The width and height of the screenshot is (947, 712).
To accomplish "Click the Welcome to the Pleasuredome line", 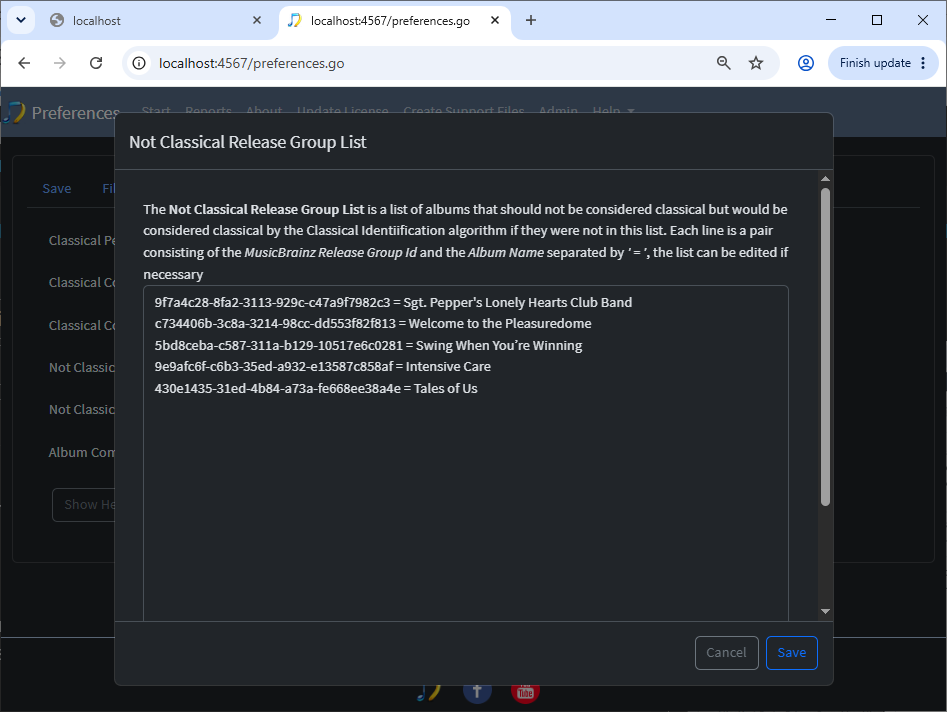I will coord(373,324).
